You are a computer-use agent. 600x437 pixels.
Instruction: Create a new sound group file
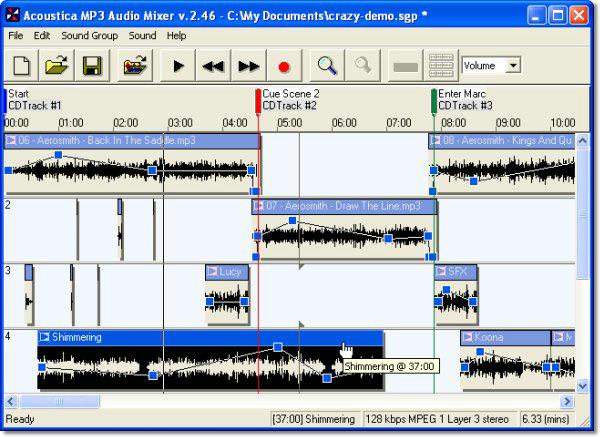[21, 66]
